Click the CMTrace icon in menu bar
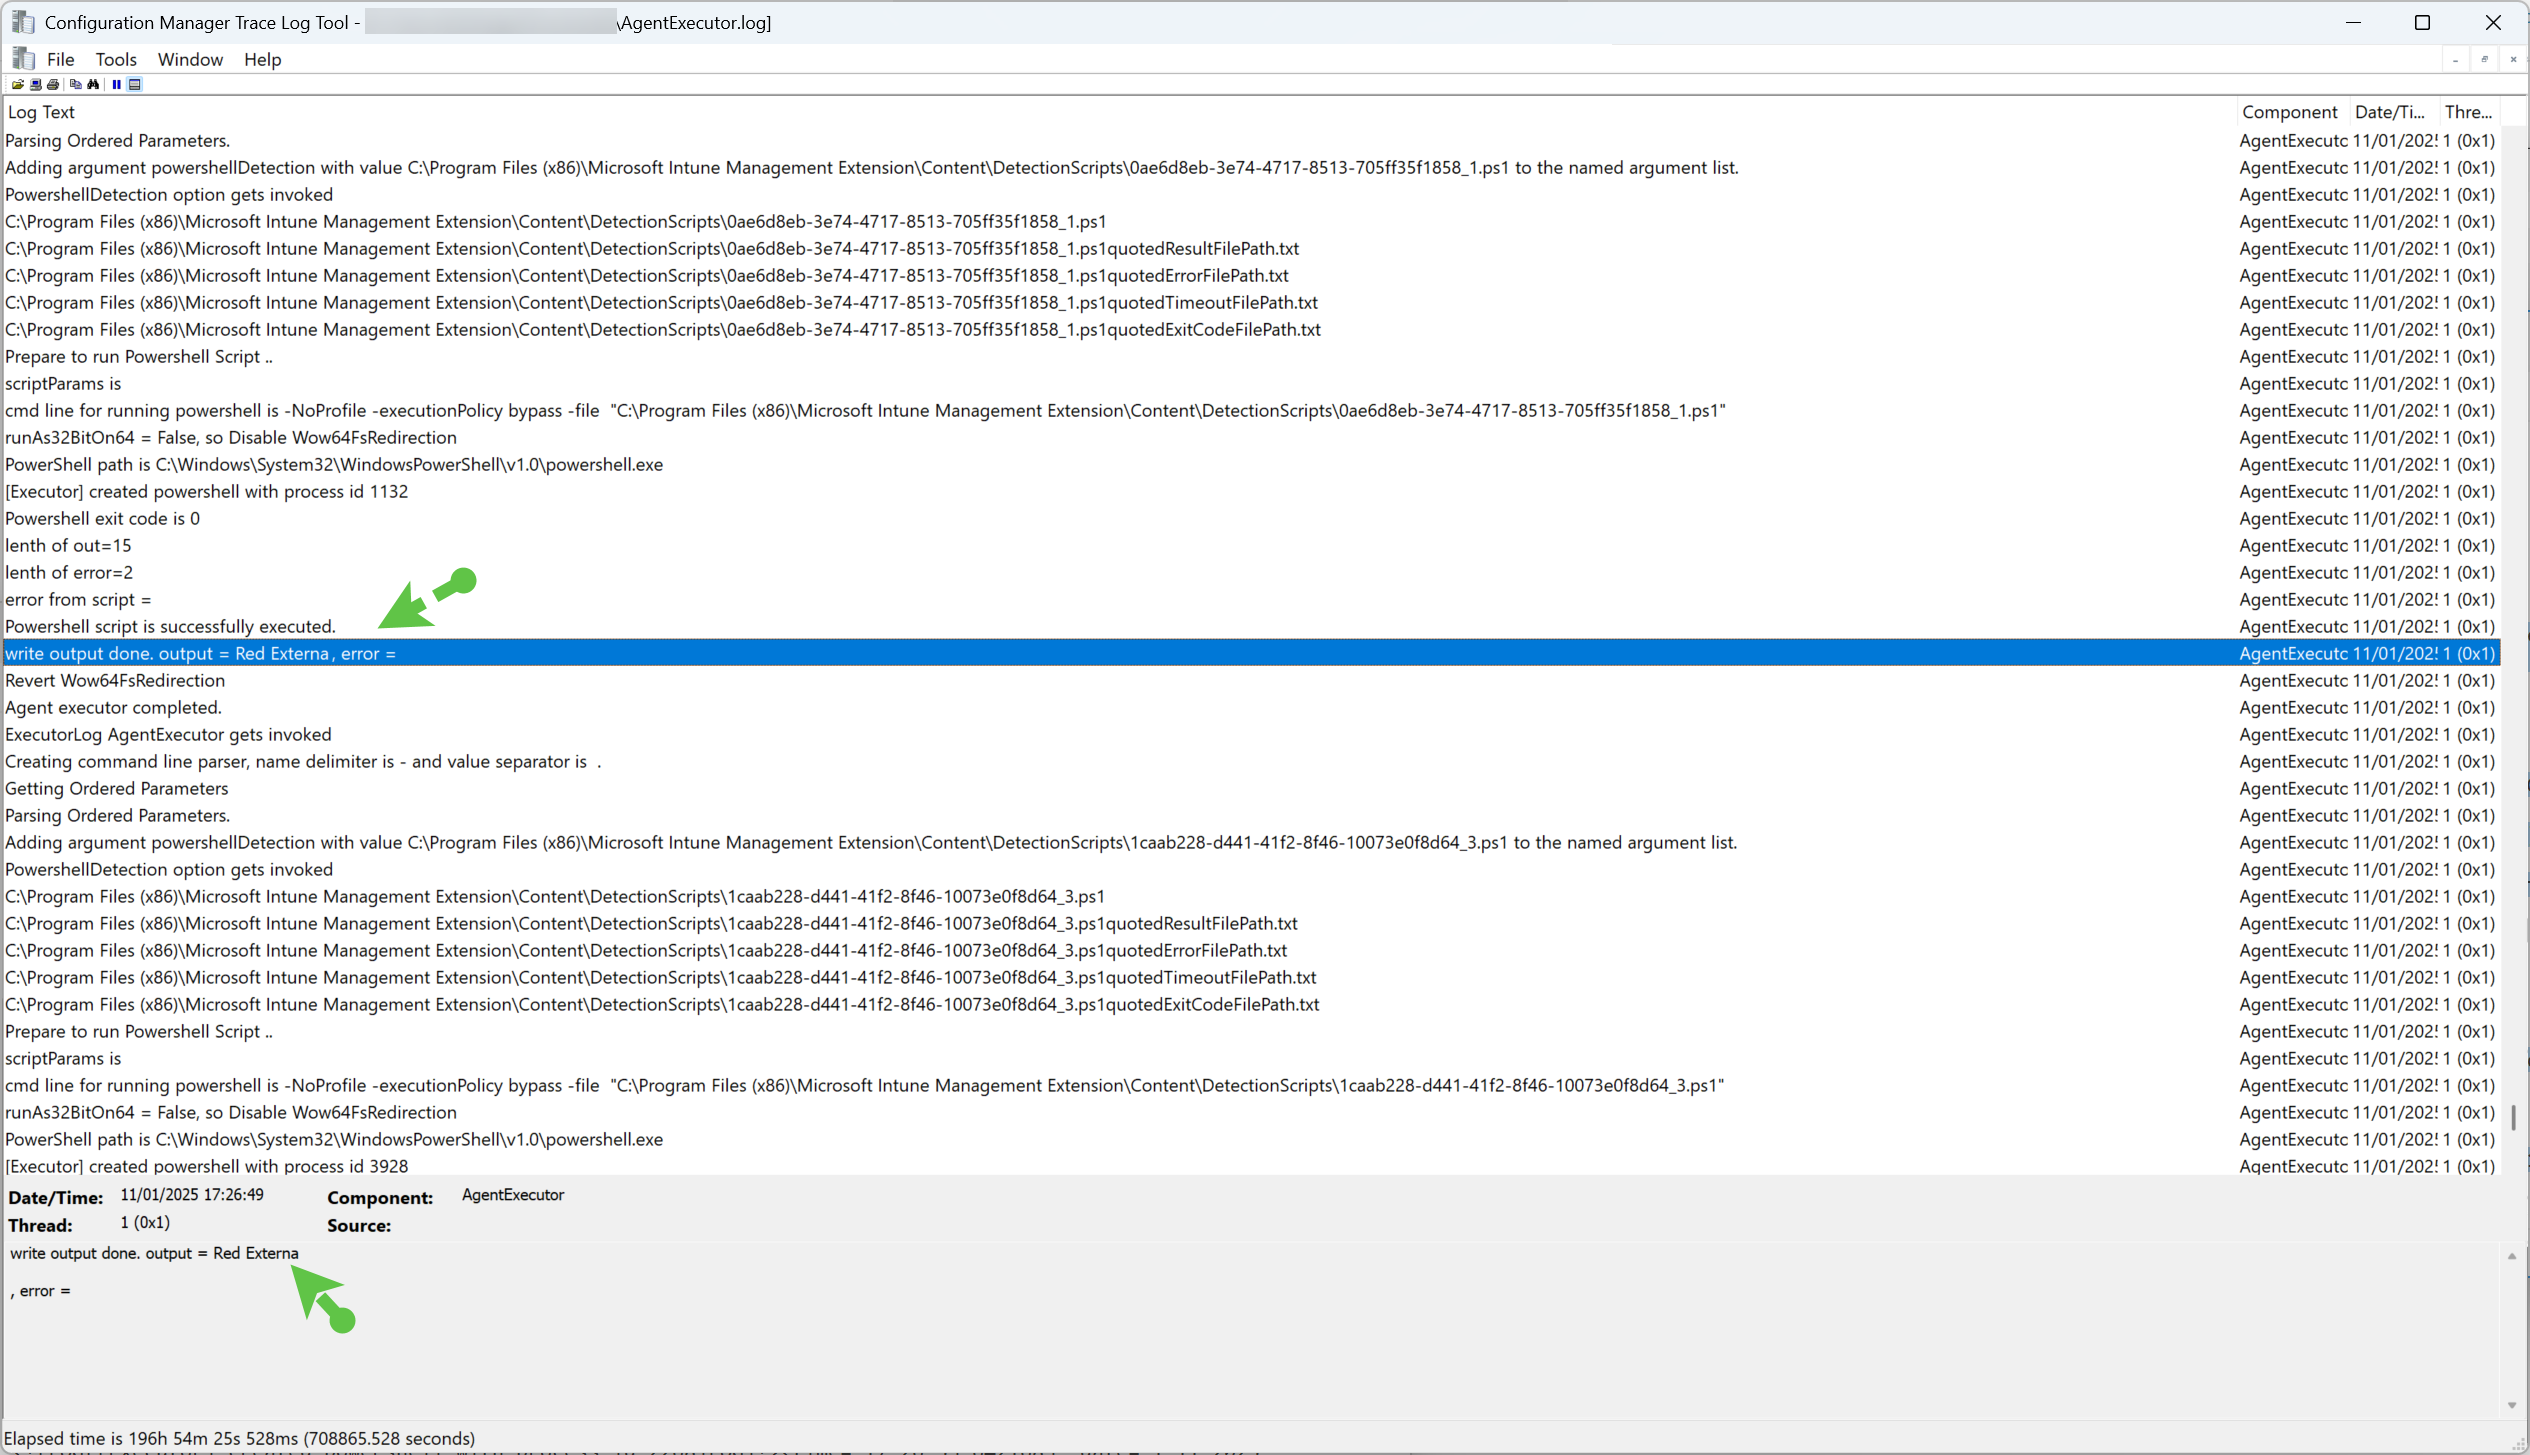The image size is (2530, 1455). coord(24,59)
